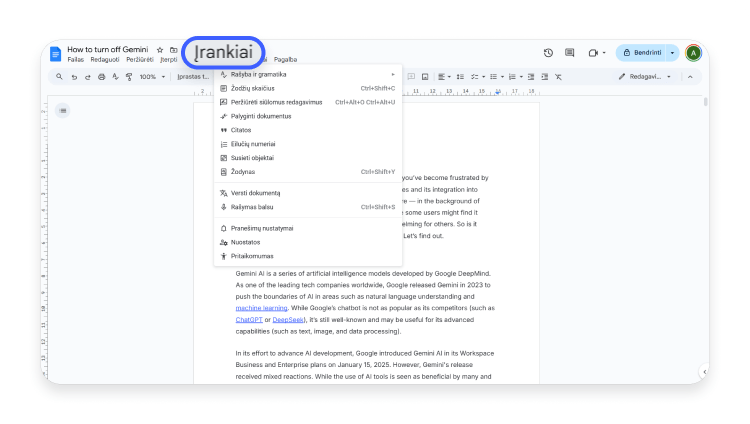Open the search menus magnifier icon
The width and height of the screenshot is (750, 424).
(59, 77)
